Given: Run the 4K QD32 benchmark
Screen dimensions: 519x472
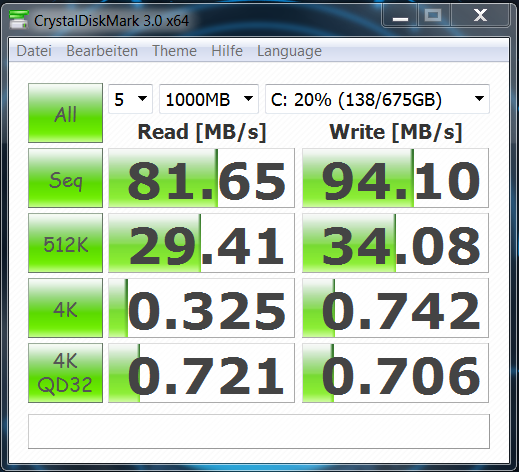Looking at the screenshot, I should coord(65,373).
